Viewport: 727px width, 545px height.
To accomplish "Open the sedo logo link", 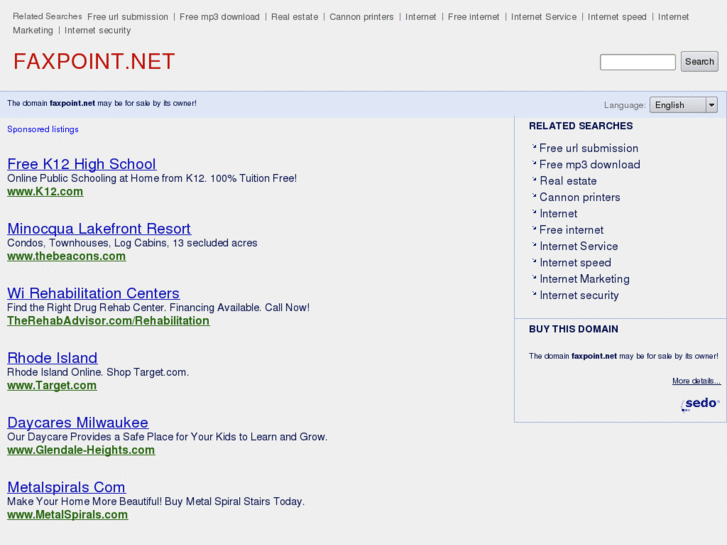I will pyautogui.click(x=700, y=404).
